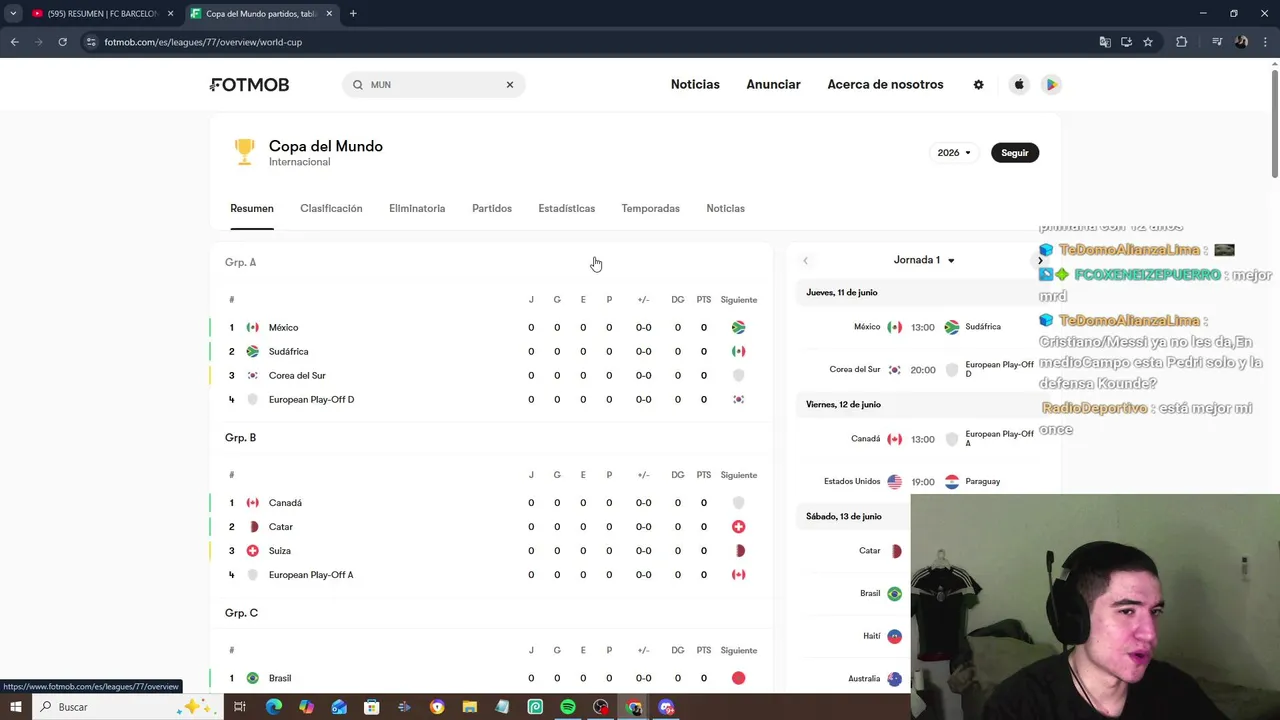The width and height of the screenshot is (1280, 720).
Task: Click Noticias in top navigation
Action: point(695,85)
